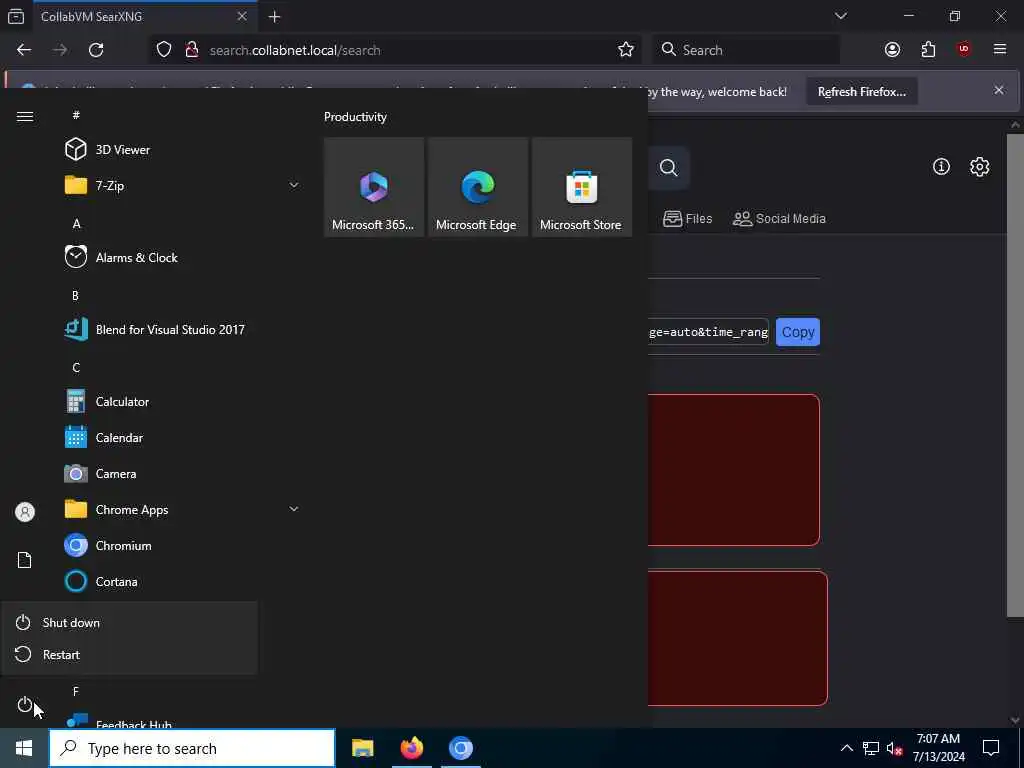Expand the Chrome Apps folder
Screen dimensions: 1024x768
[183, 509]
